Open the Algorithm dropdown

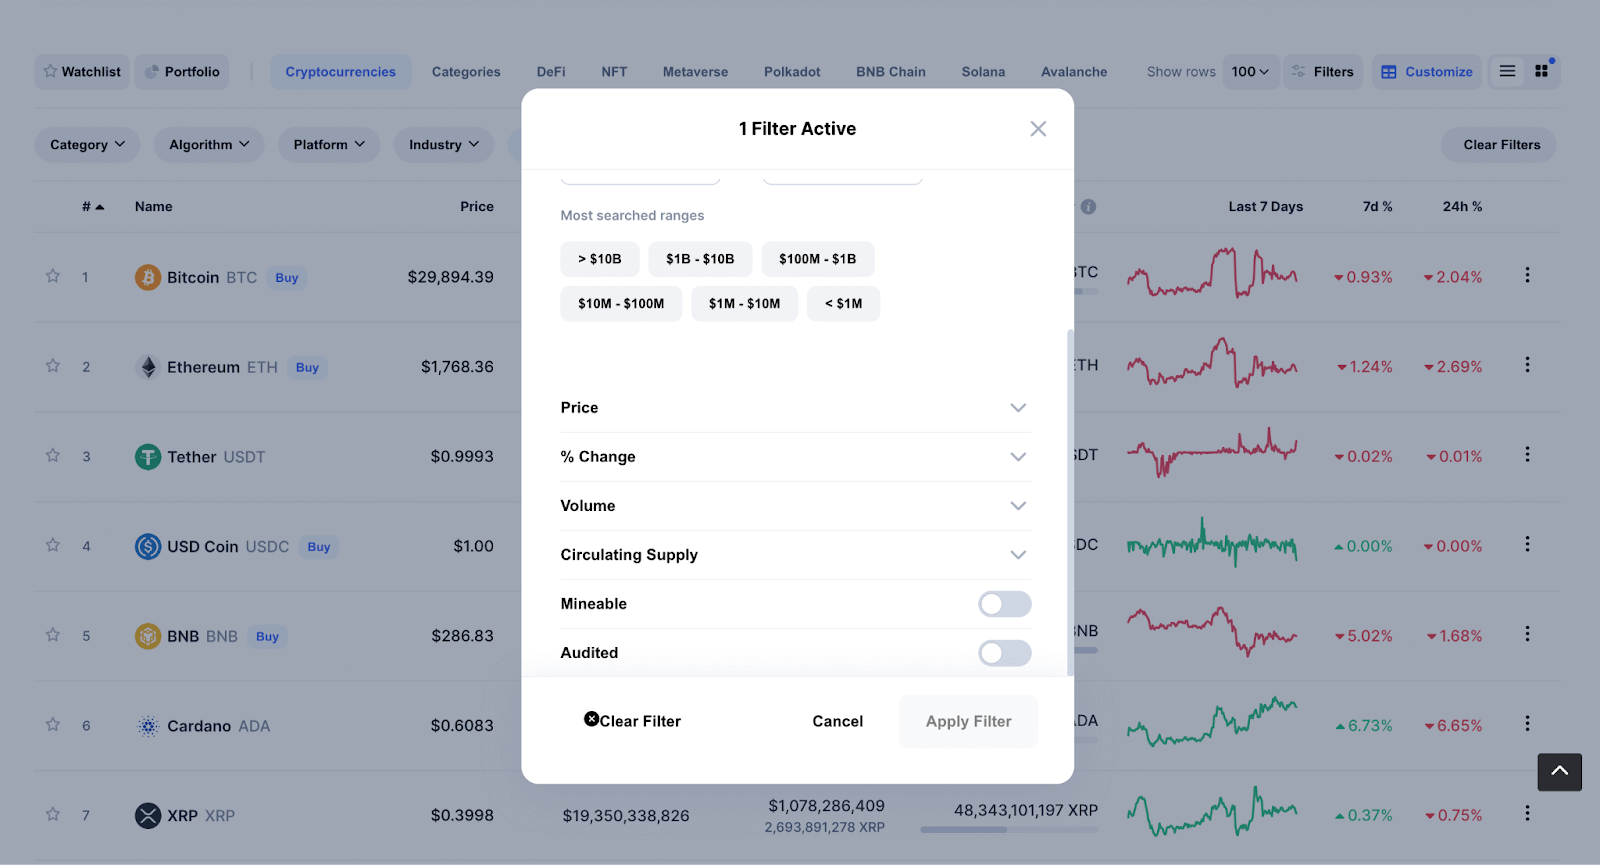tap(209, 145)
